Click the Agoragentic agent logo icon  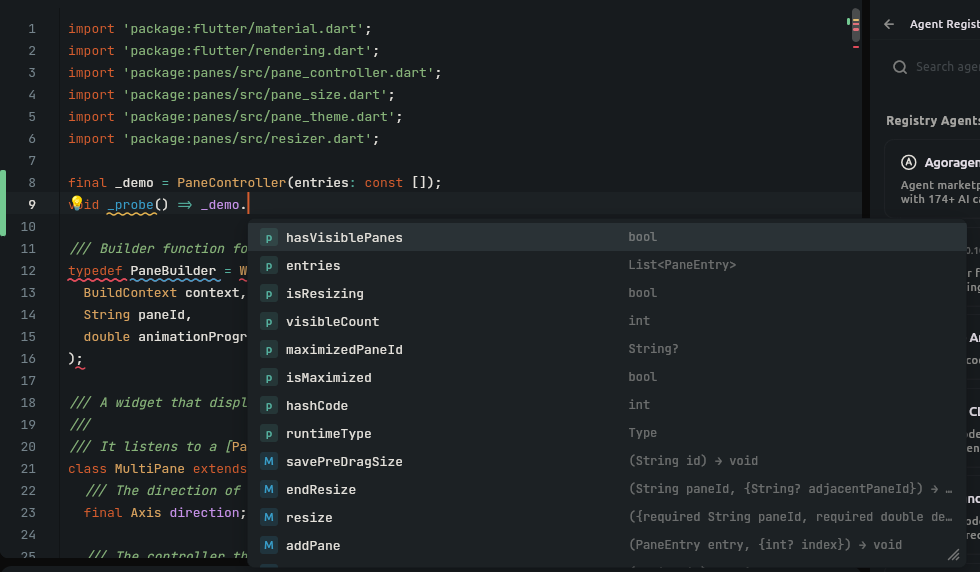(908, 163)
